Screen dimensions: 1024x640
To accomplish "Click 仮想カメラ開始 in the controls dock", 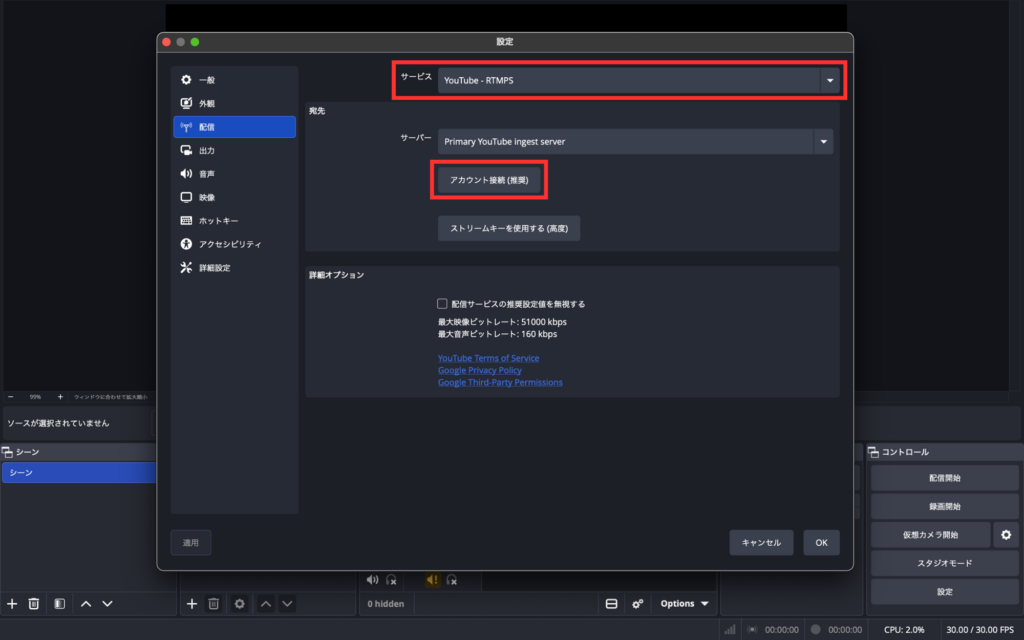I will tap(931, 535).
